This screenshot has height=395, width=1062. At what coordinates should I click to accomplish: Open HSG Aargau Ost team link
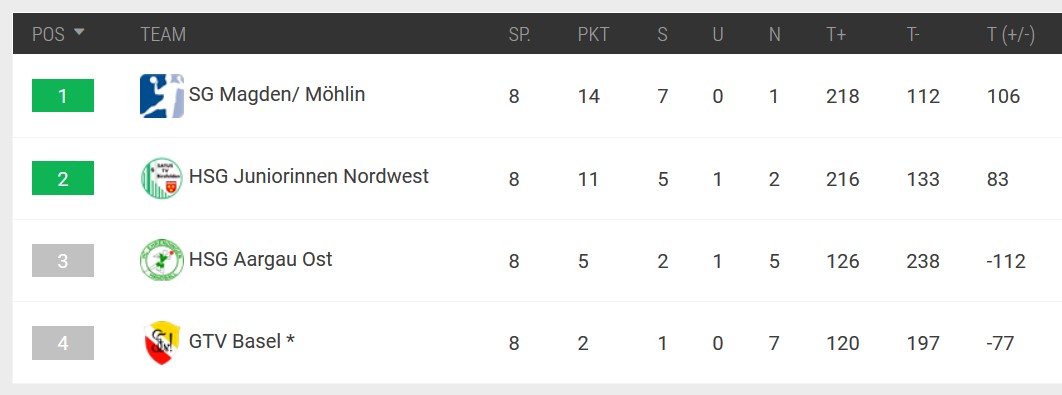pyautogui.click(x=261, y=259)
